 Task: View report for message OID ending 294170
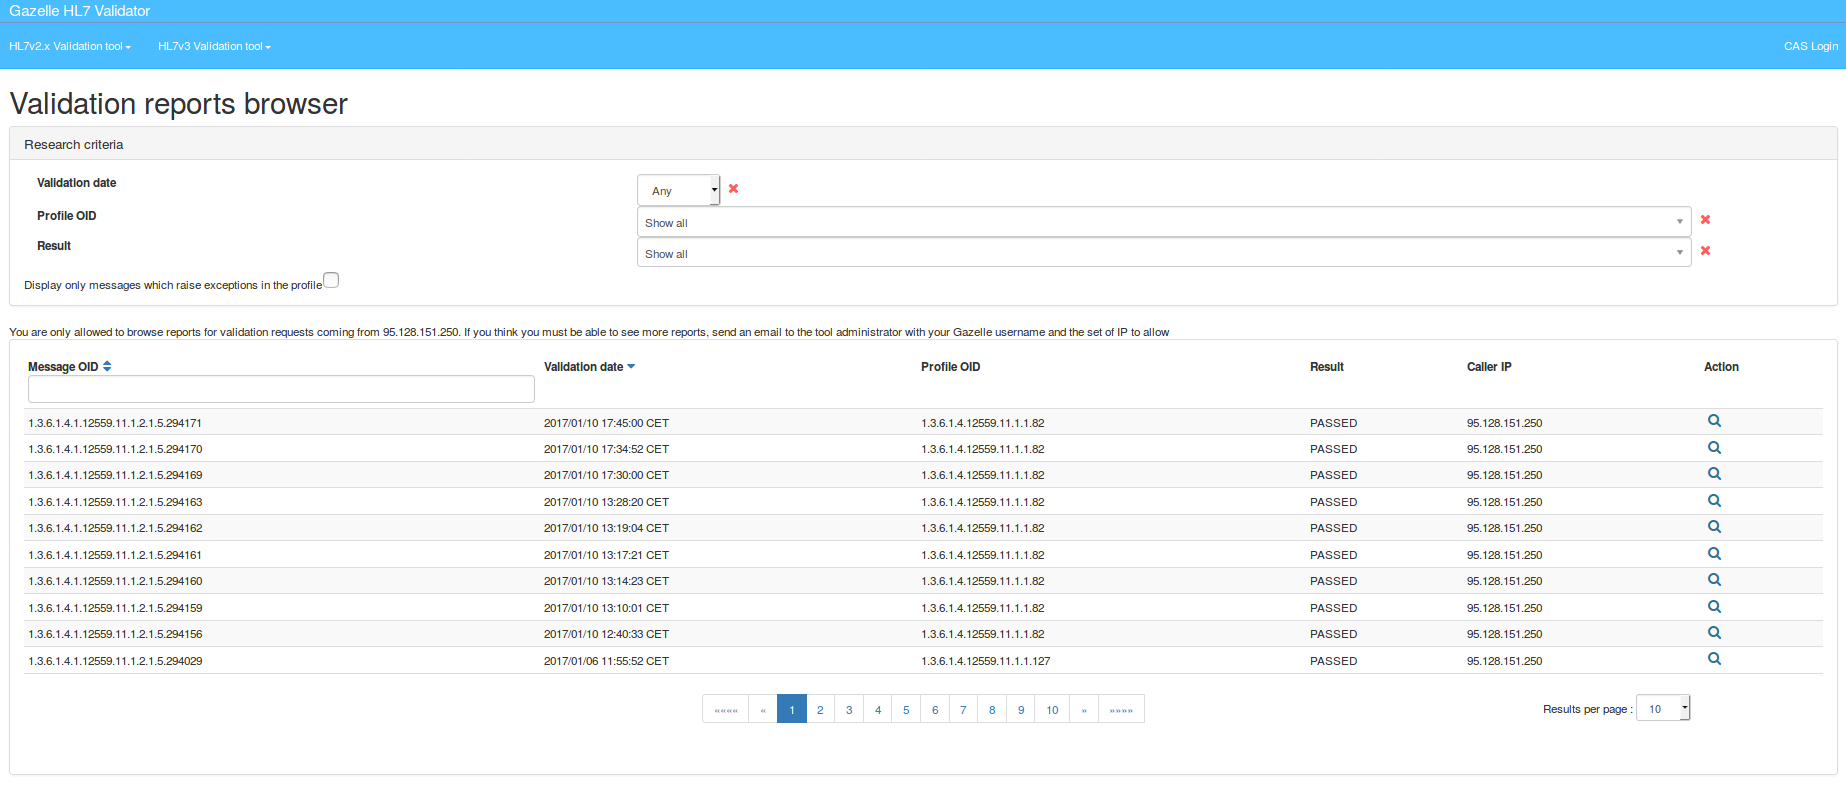[x=1714, y=448]
